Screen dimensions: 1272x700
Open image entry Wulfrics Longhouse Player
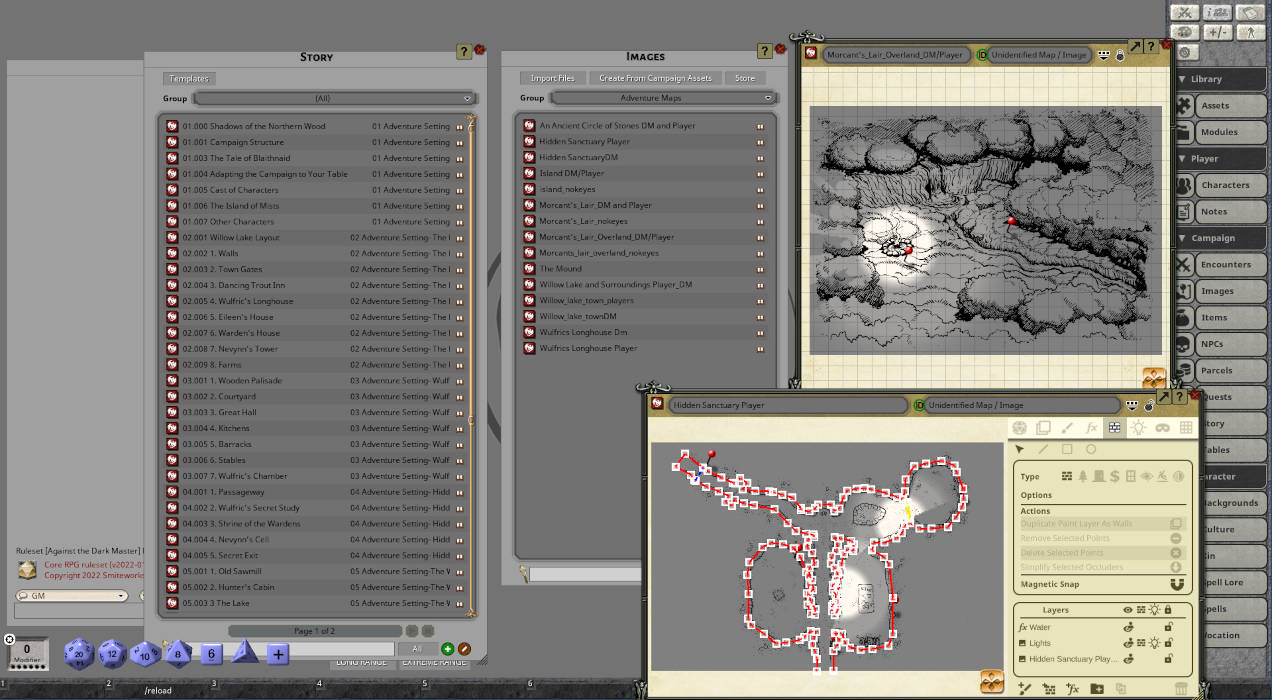pos(646,348)
